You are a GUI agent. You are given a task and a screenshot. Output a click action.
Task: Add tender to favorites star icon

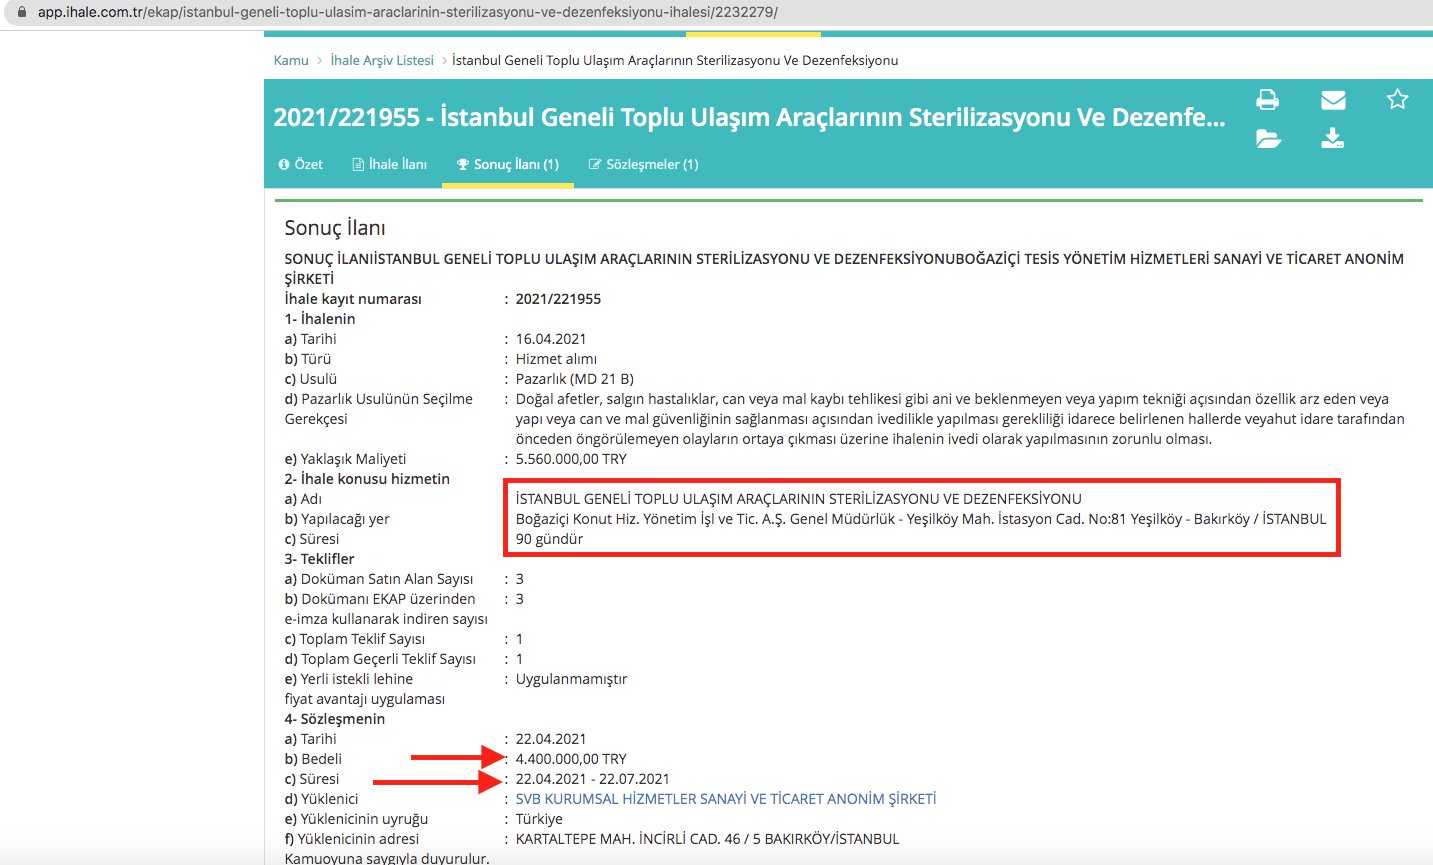point(1397,99)
